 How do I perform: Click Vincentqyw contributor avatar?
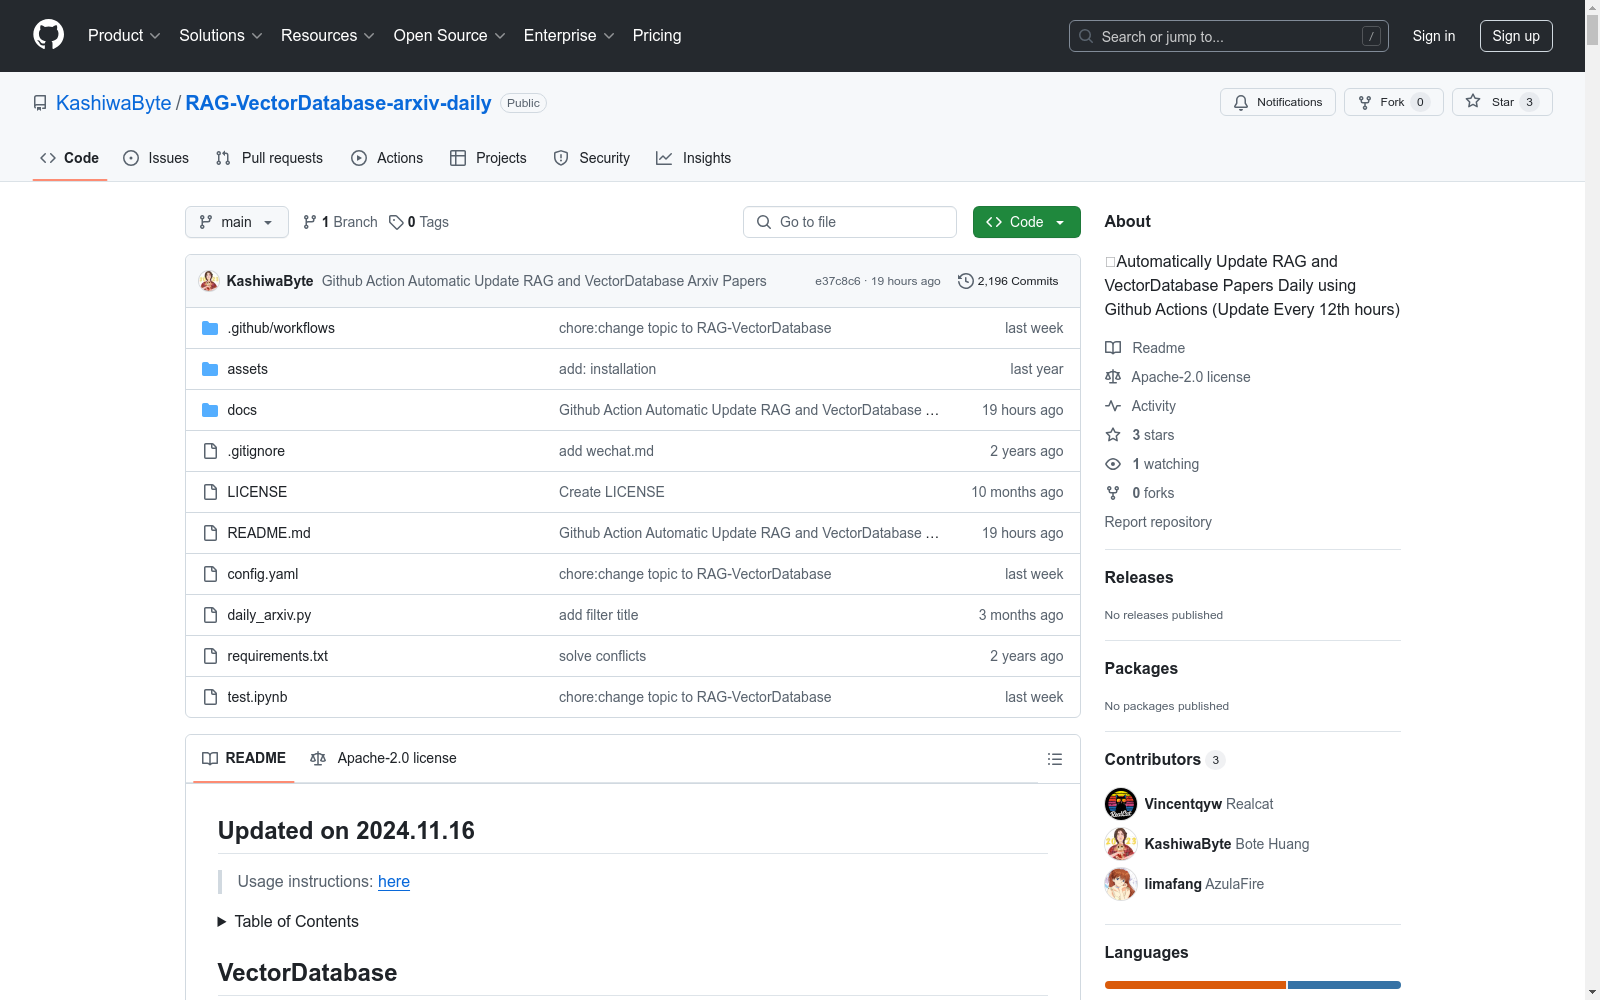point(1121,804)
